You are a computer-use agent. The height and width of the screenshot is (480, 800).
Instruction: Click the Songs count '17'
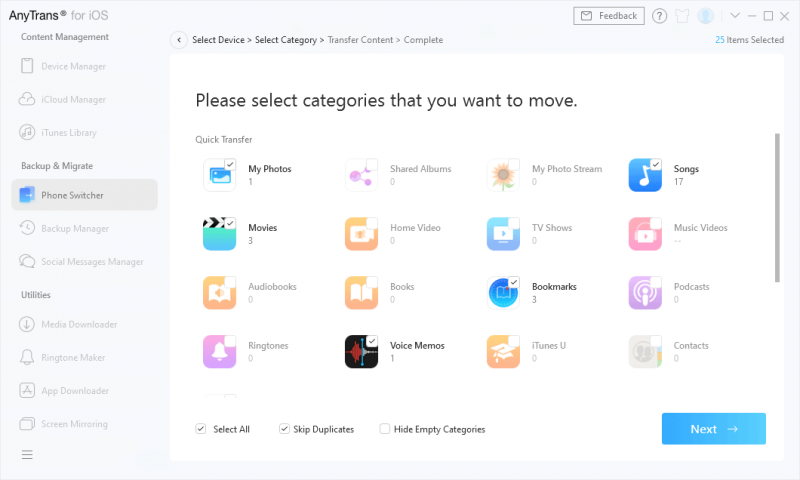click(678, 182)
